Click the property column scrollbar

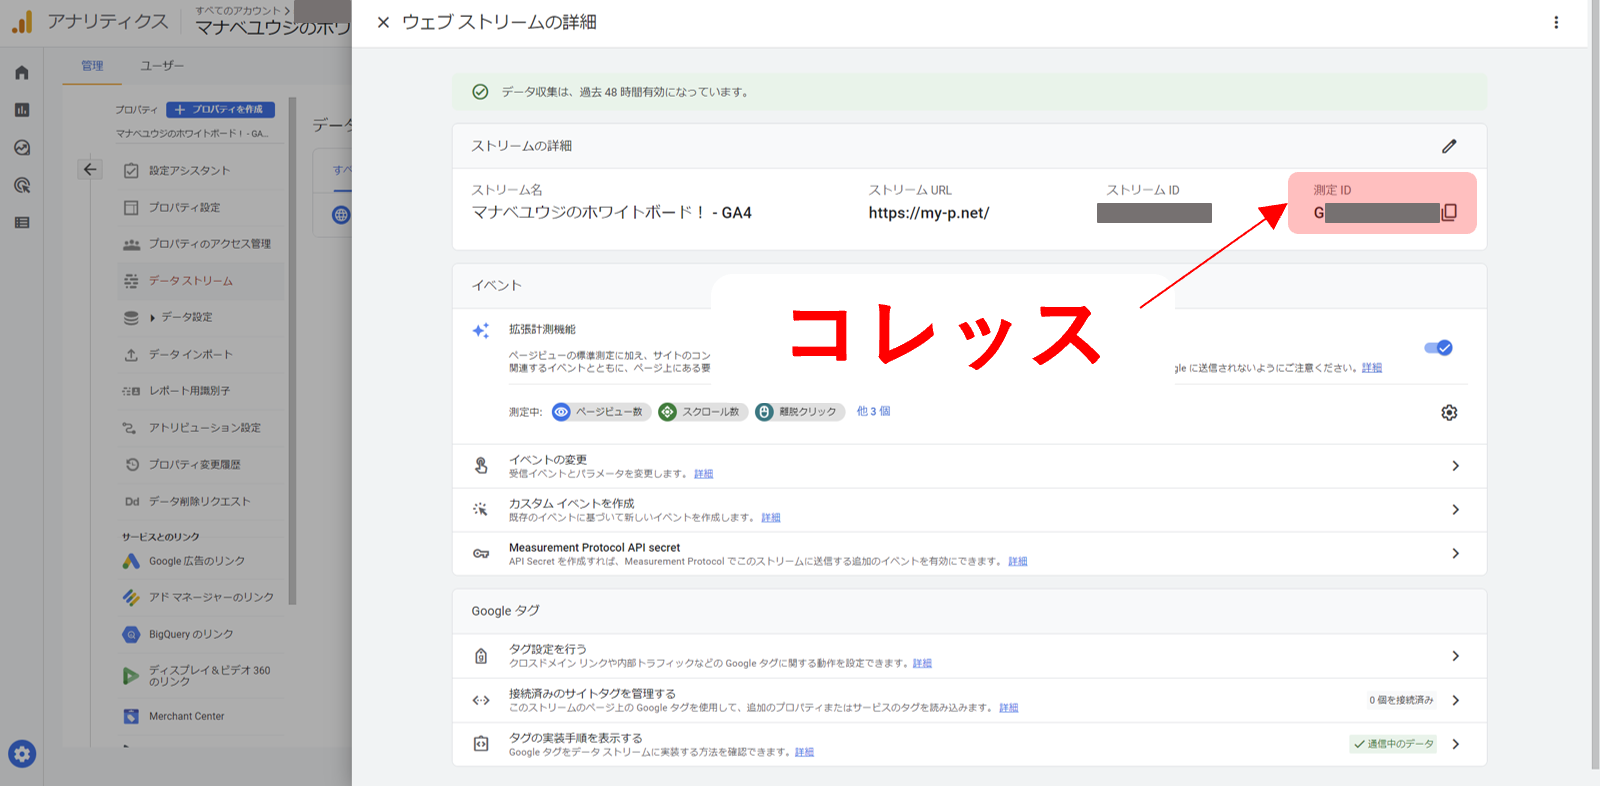[x=293, y=350]
